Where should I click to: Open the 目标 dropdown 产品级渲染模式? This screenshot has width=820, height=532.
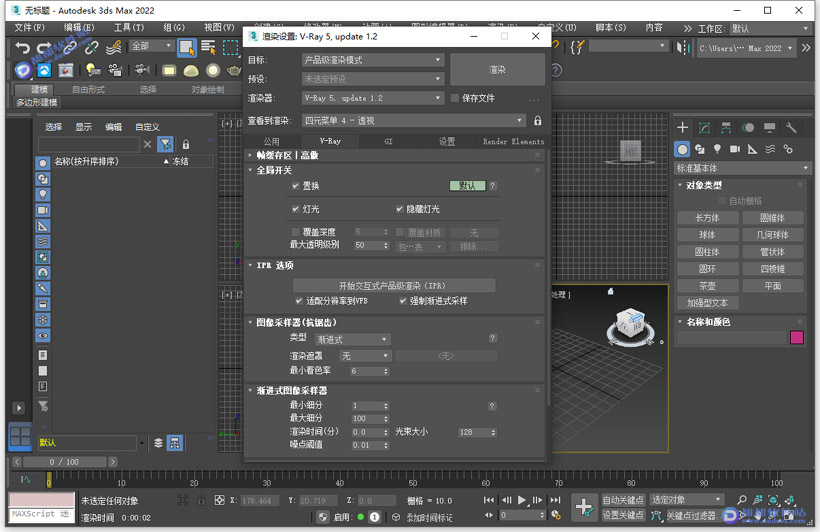[373, 60]
